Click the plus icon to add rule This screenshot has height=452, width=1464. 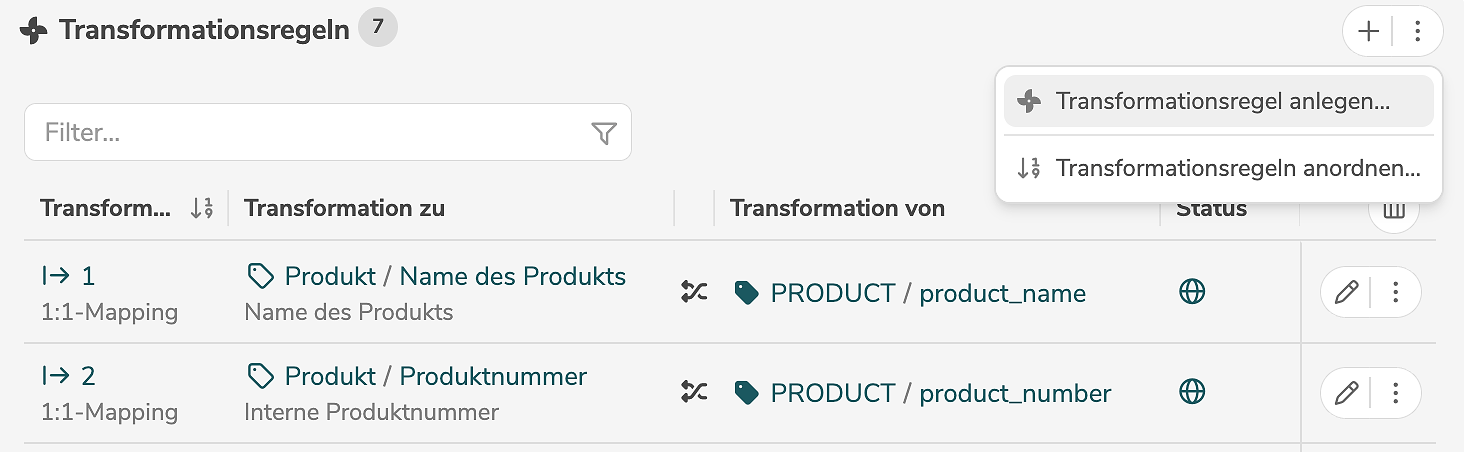tap(1368, 32)
